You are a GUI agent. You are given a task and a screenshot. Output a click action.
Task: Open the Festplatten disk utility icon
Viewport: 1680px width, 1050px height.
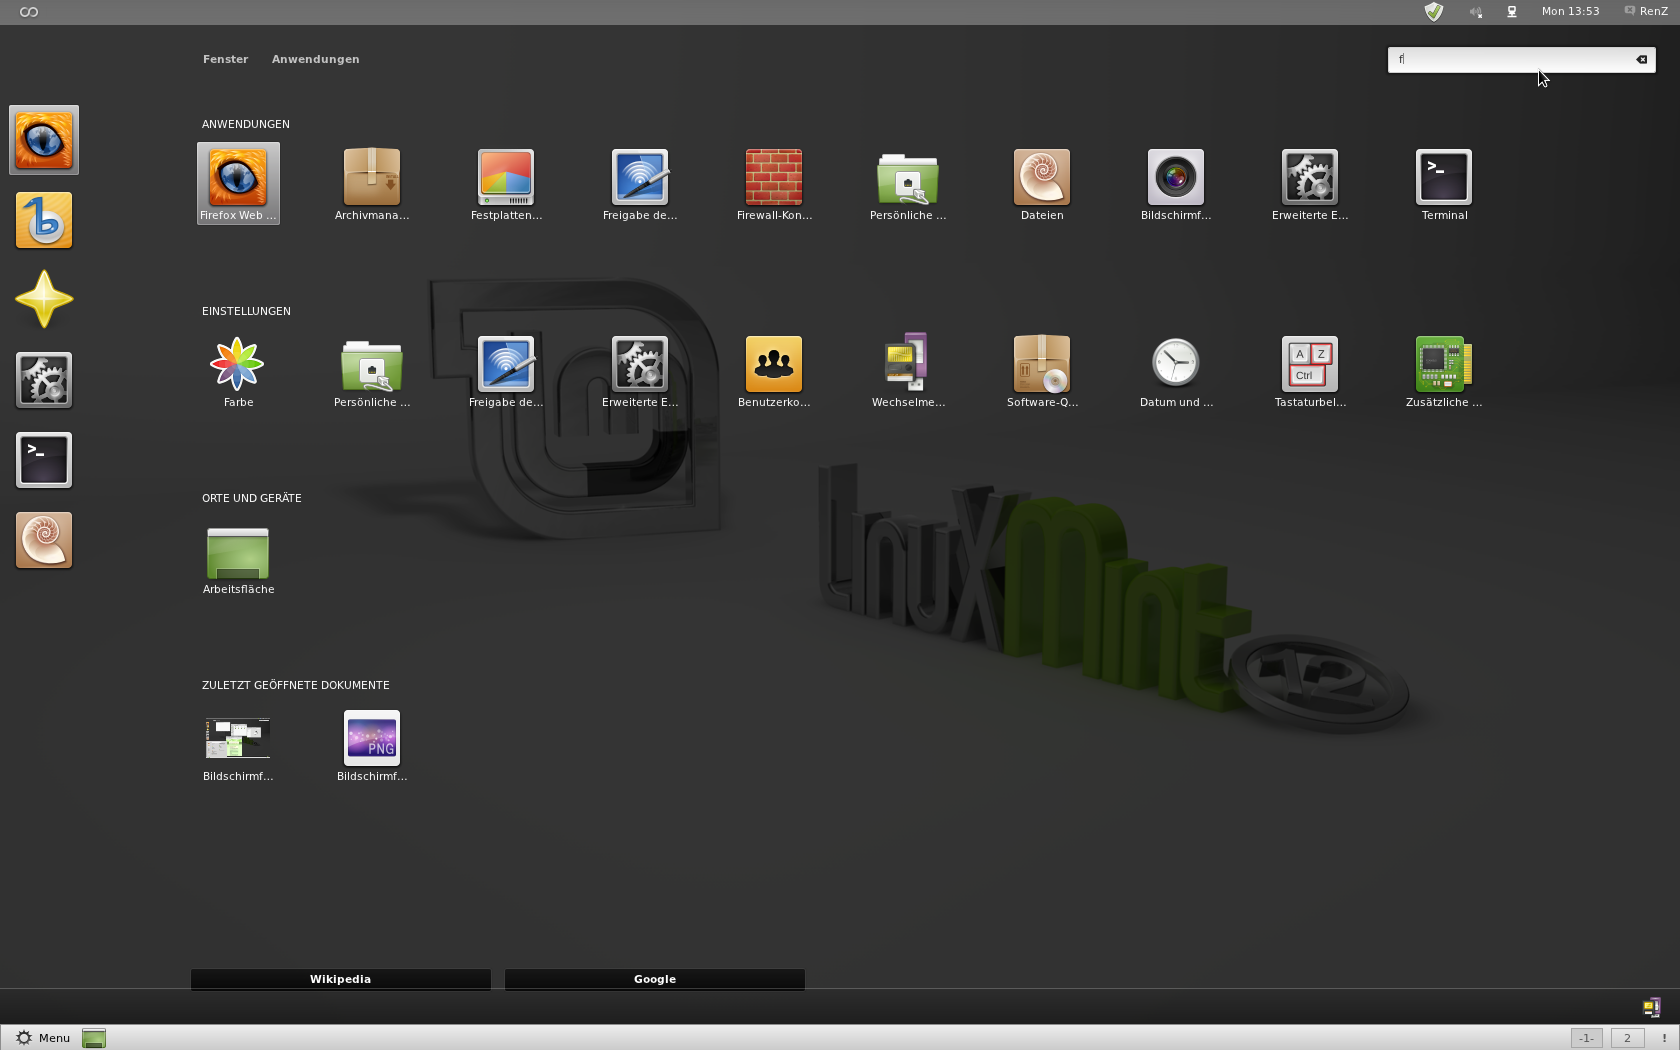click(506, 183)
